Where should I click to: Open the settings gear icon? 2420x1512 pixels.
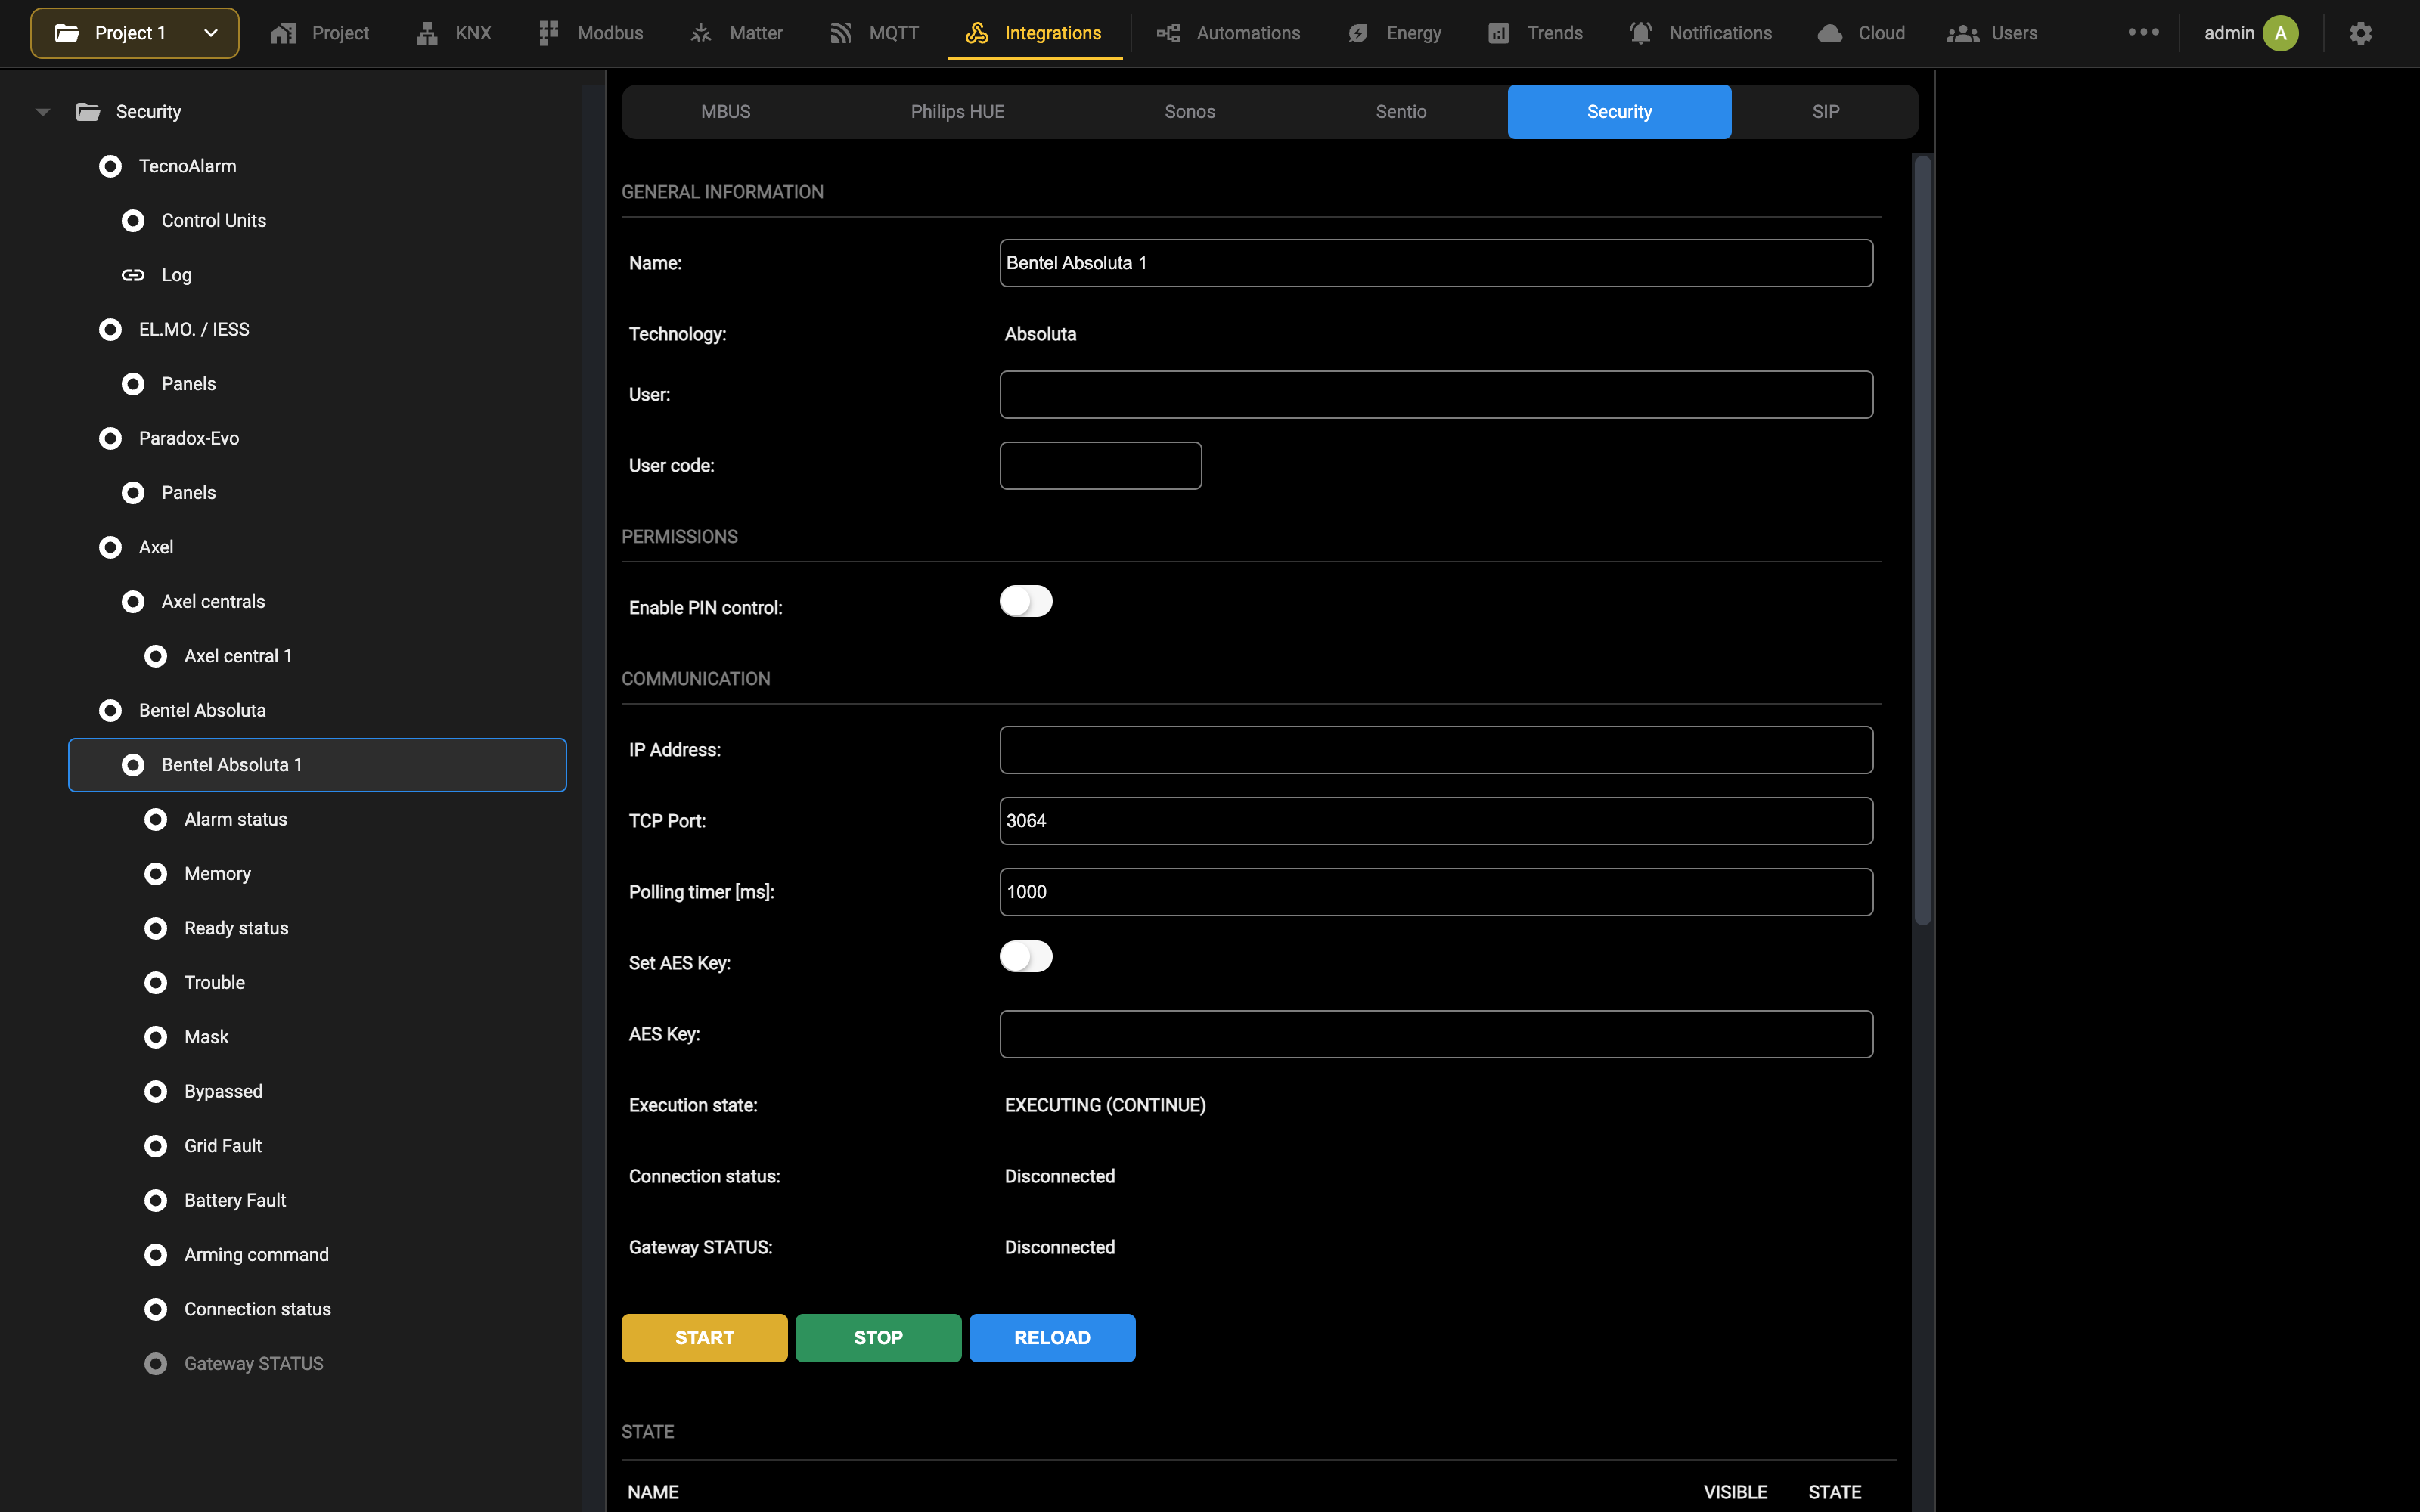click(2360, 33)
